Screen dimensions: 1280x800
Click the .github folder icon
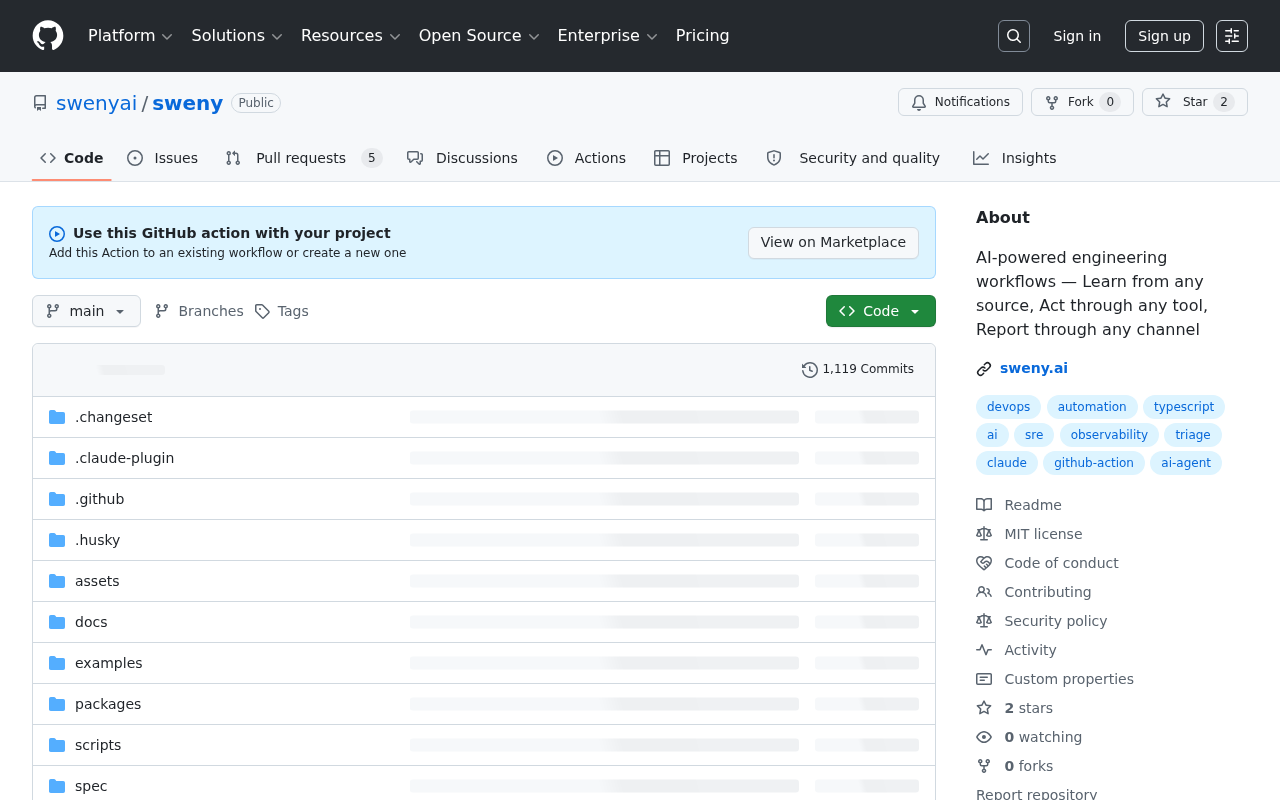[57, 499]
